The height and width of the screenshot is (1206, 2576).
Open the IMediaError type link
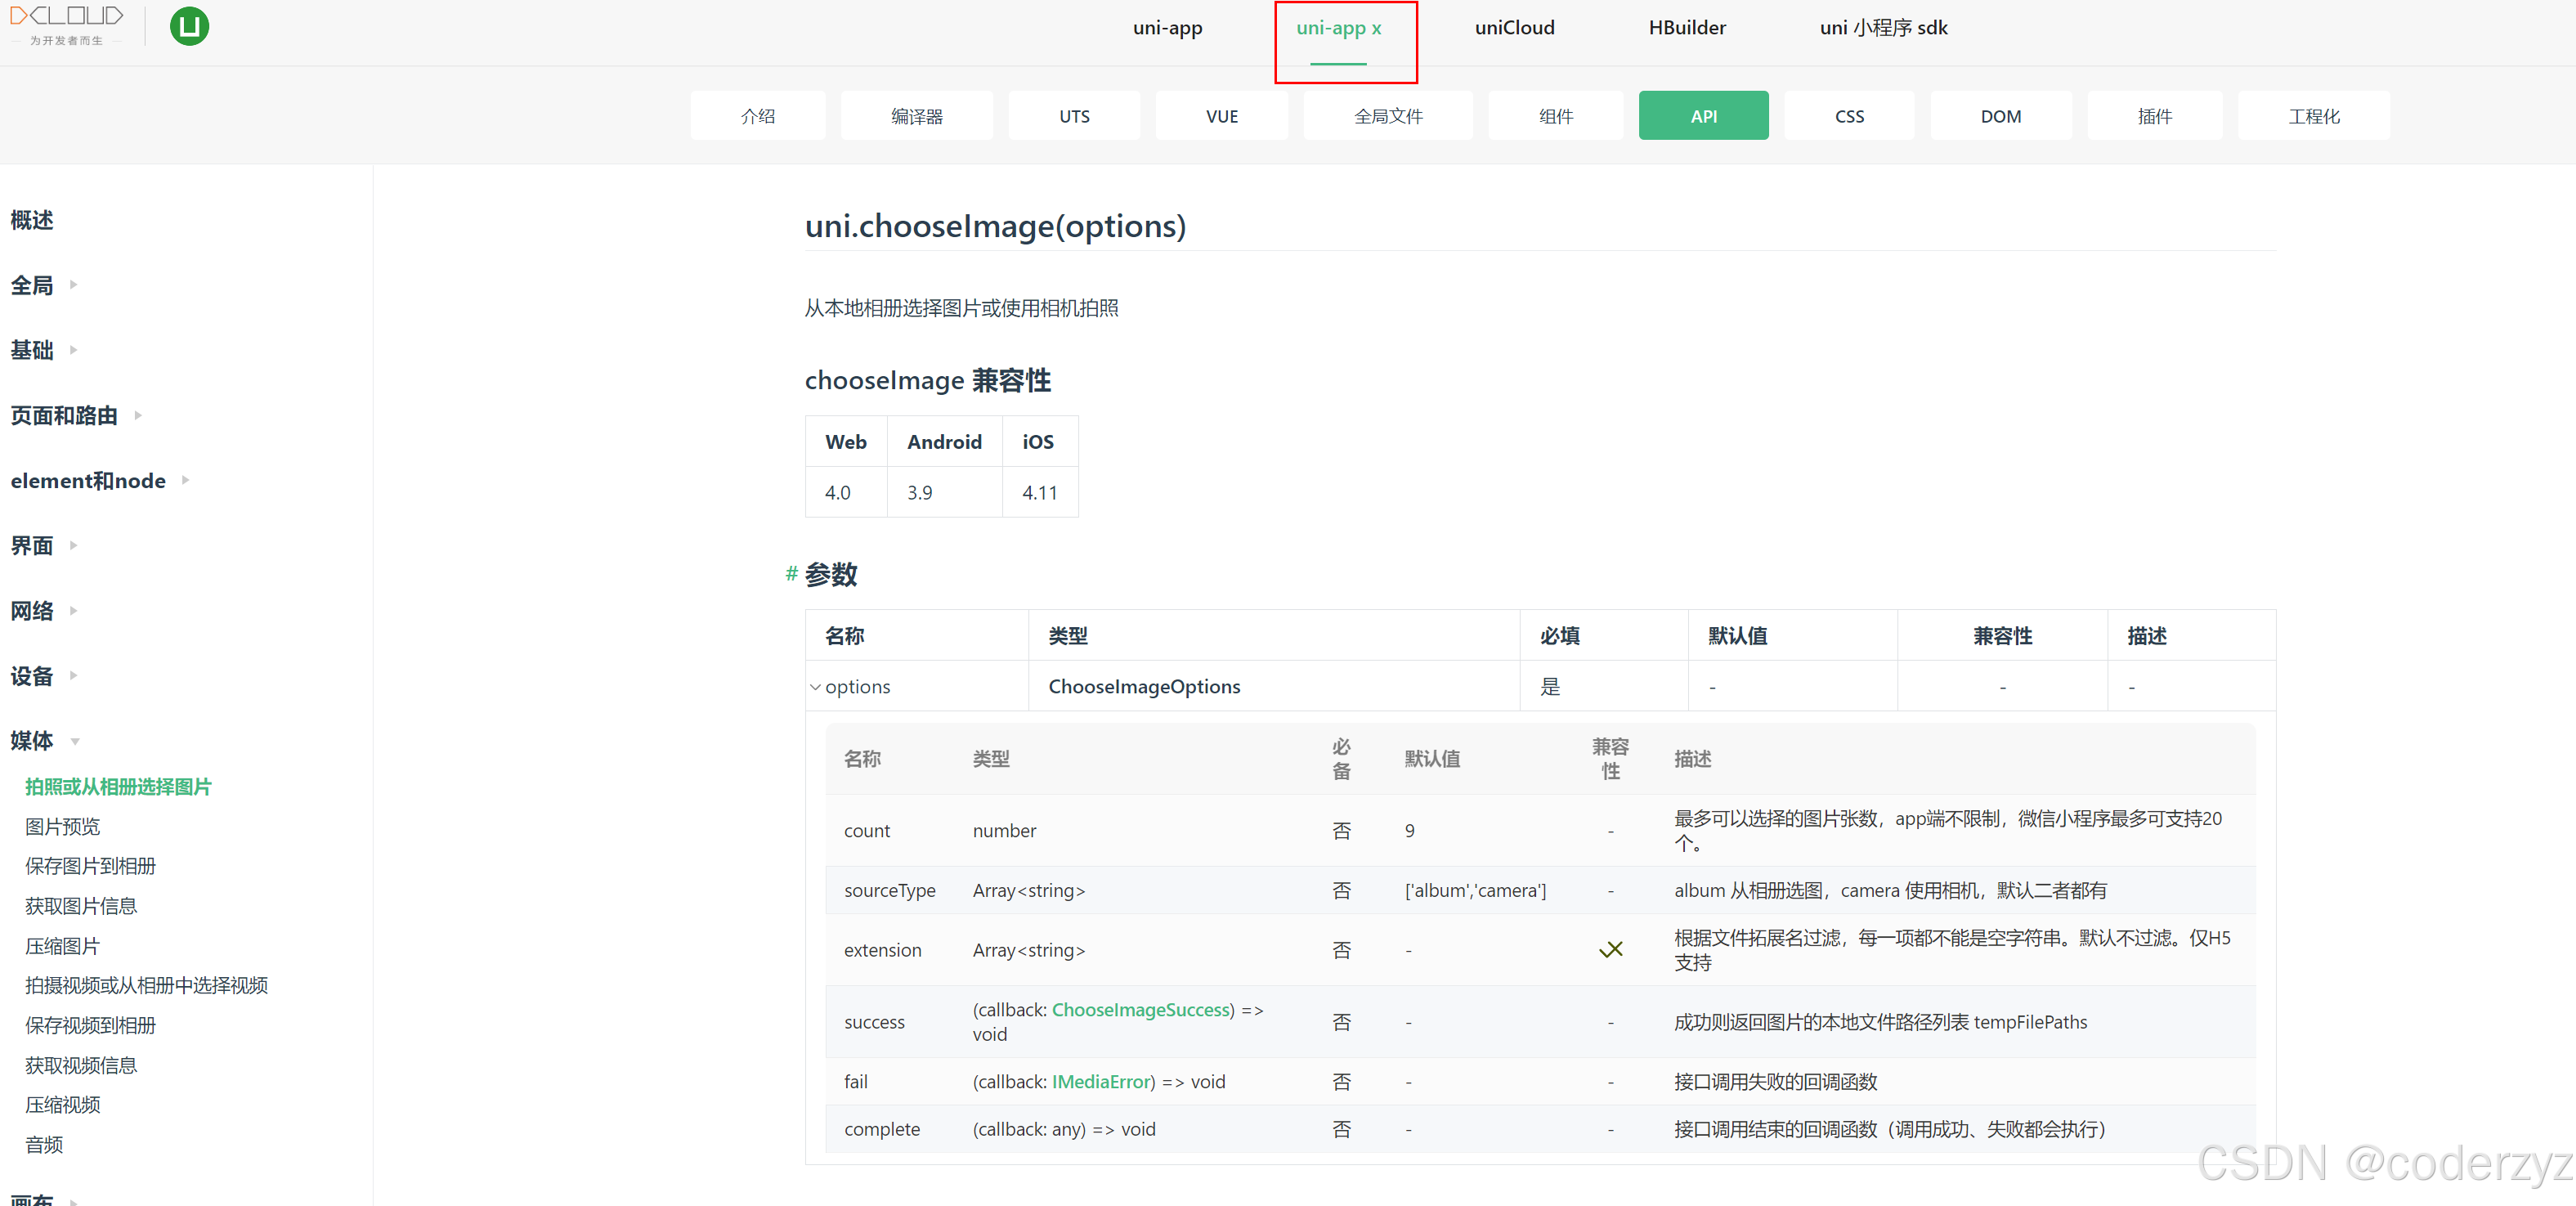(x=1101, y=1082)
